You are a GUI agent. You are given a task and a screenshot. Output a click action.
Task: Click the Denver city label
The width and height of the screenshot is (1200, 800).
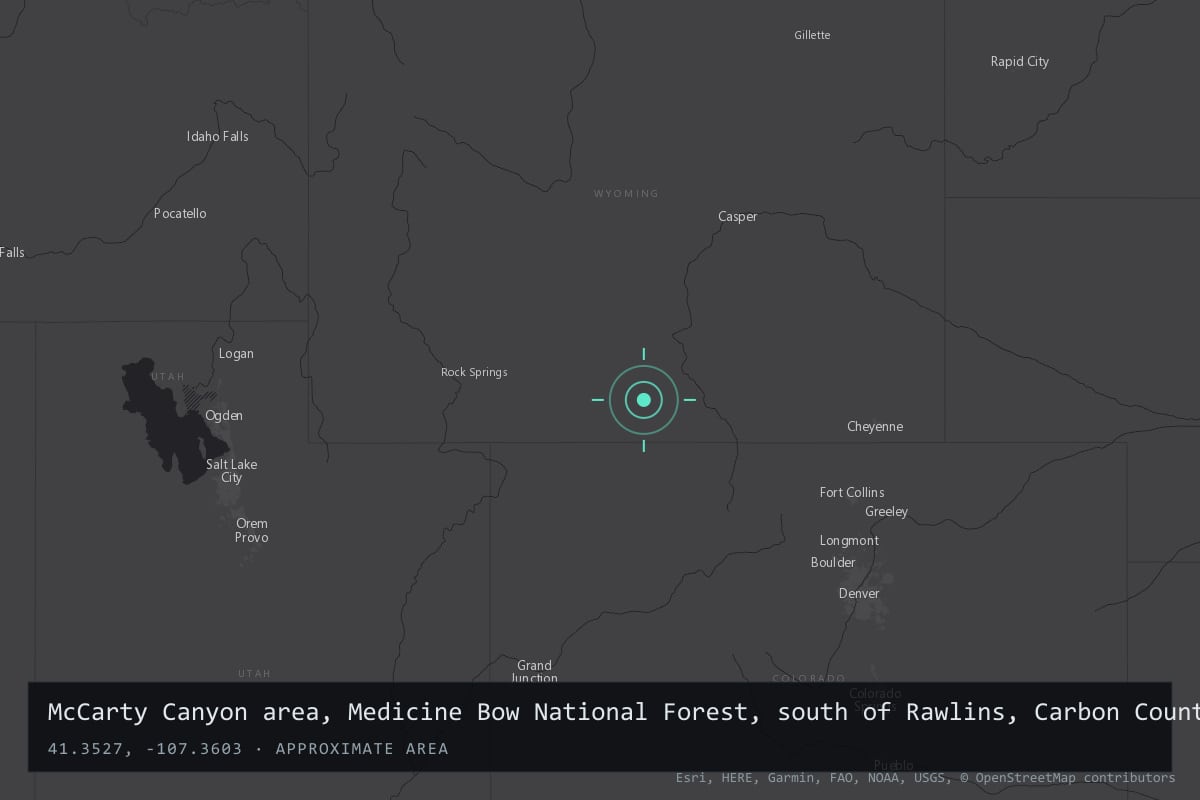click(x=859, y=593)
